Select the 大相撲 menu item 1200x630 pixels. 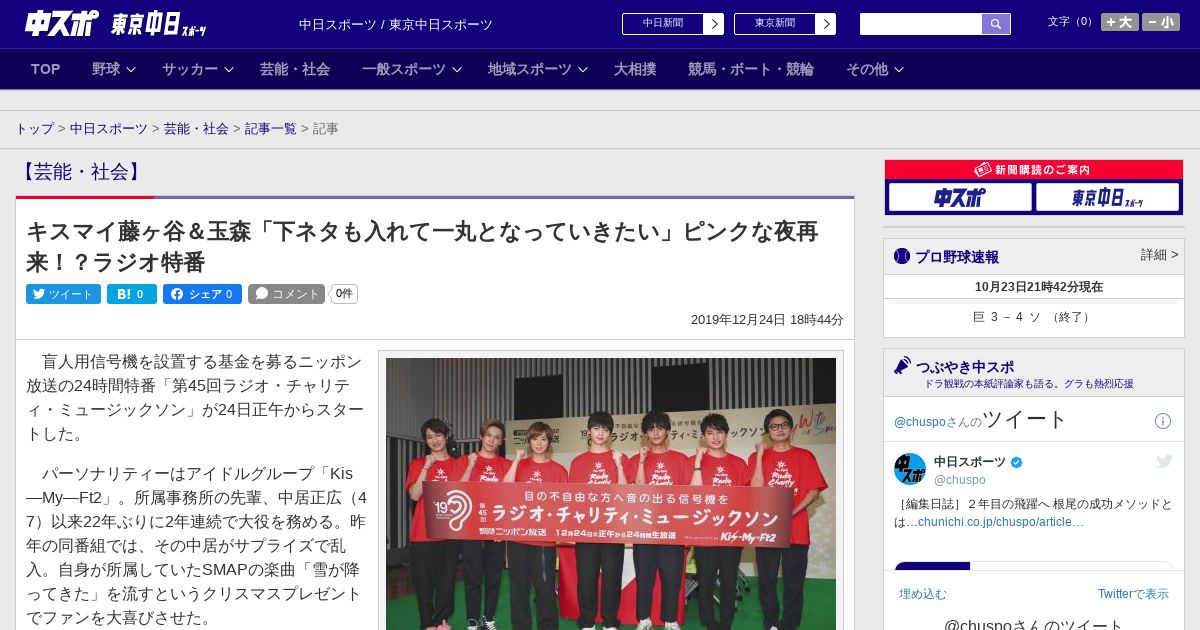click(635, 69)
